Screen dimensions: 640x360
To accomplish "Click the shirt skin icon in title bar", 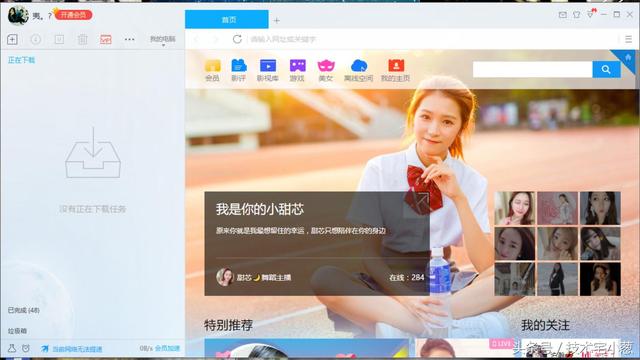I will [x=576, y=15].
